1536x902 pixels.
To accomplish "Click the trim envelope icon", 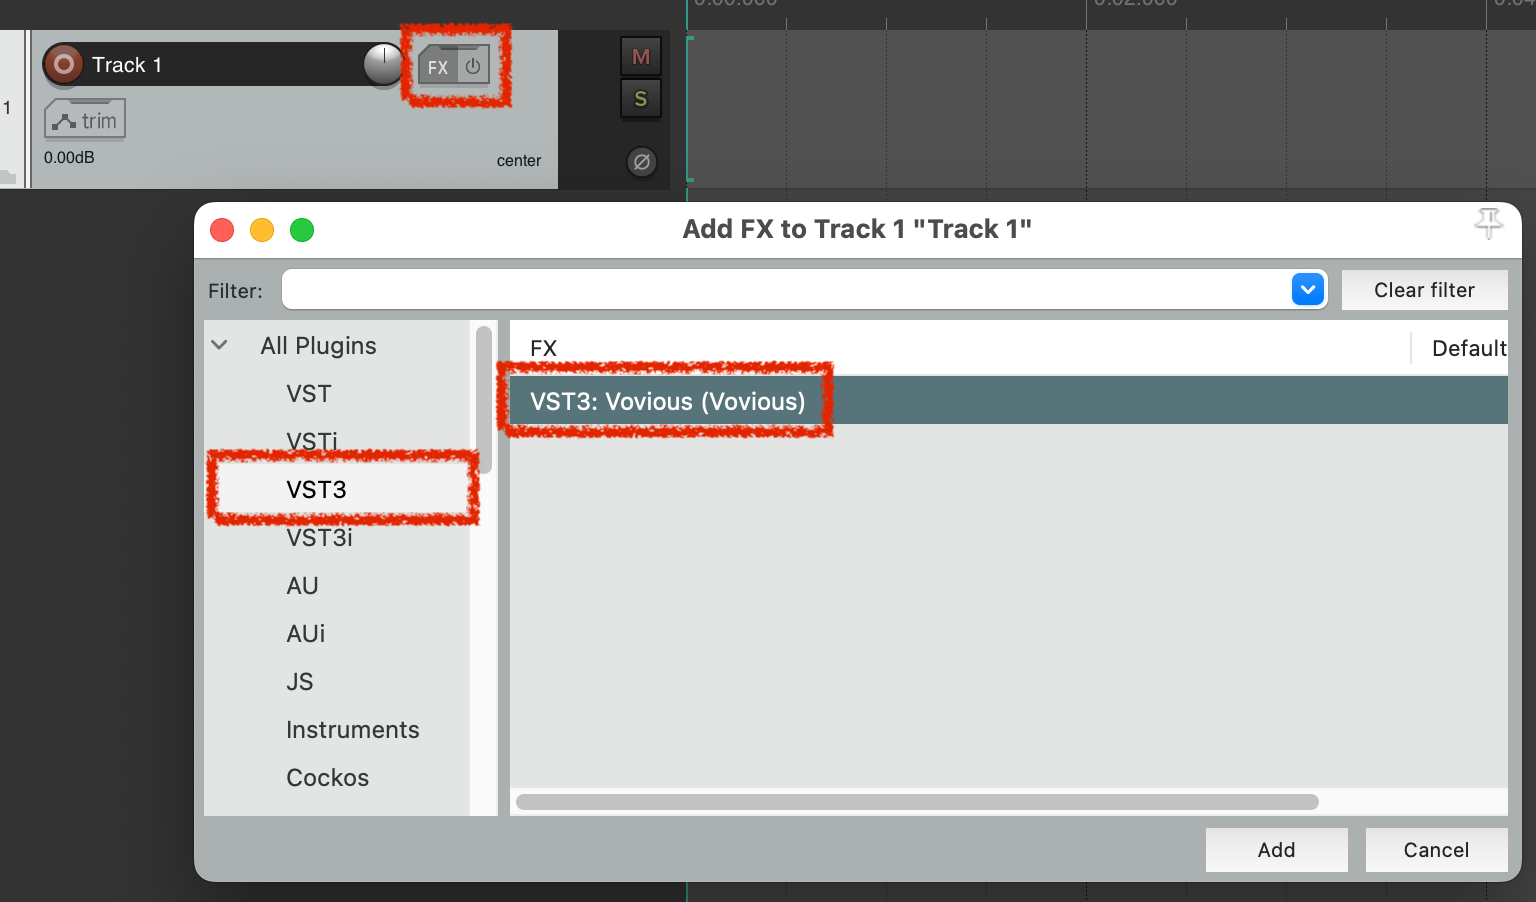I will (85, 120).
